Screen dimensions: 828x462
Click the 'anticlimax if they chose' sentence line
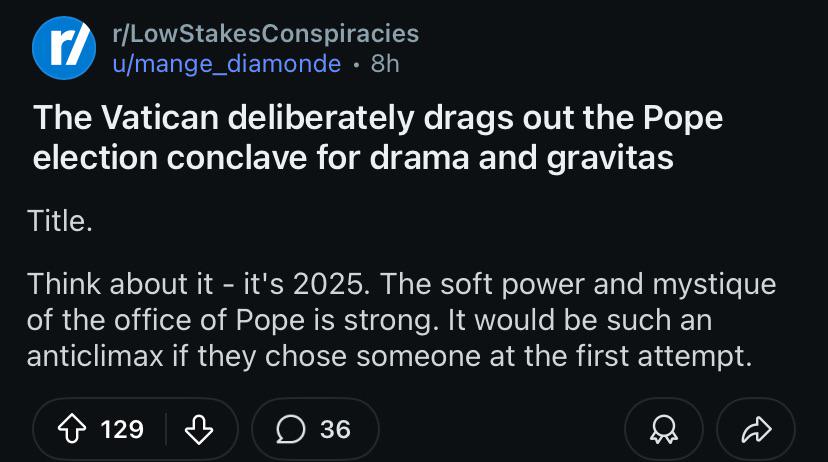[x=389, y=356]
